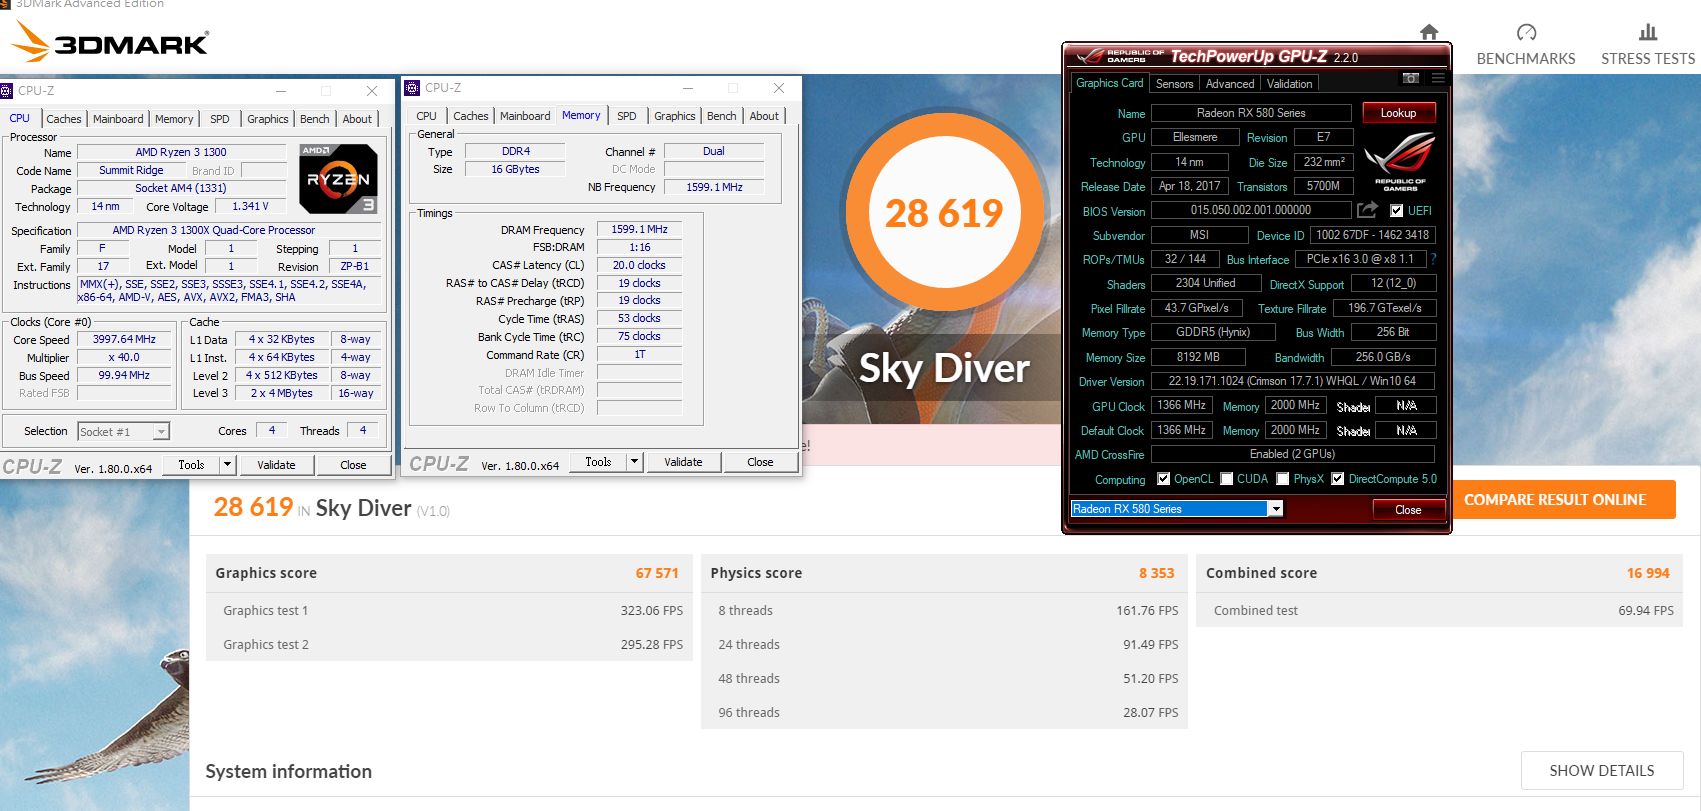
Task: Click the CPU-Z title bar icon of memory window
Action: pos(412,88)
